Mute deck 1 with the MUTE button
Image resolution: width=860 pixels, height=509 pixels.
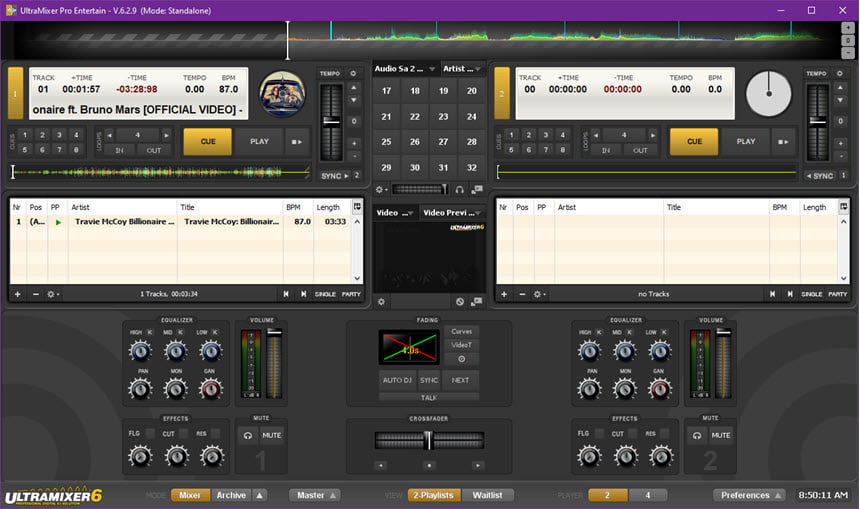(x=271, y=435)
